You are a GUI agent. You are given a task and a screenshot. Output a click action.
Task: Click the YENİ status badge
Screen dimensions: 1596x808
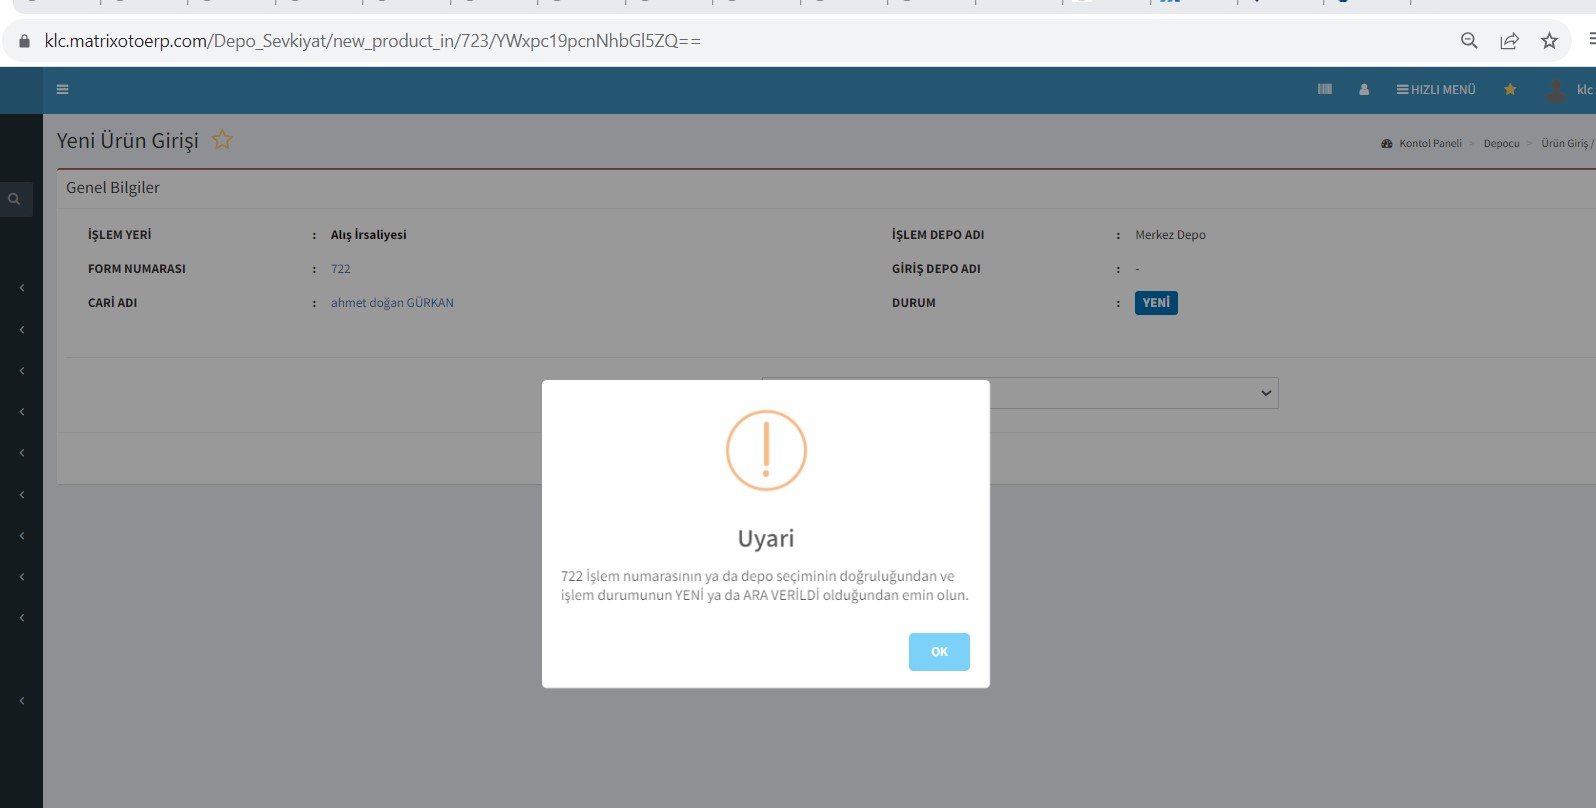pos(1156,303)
